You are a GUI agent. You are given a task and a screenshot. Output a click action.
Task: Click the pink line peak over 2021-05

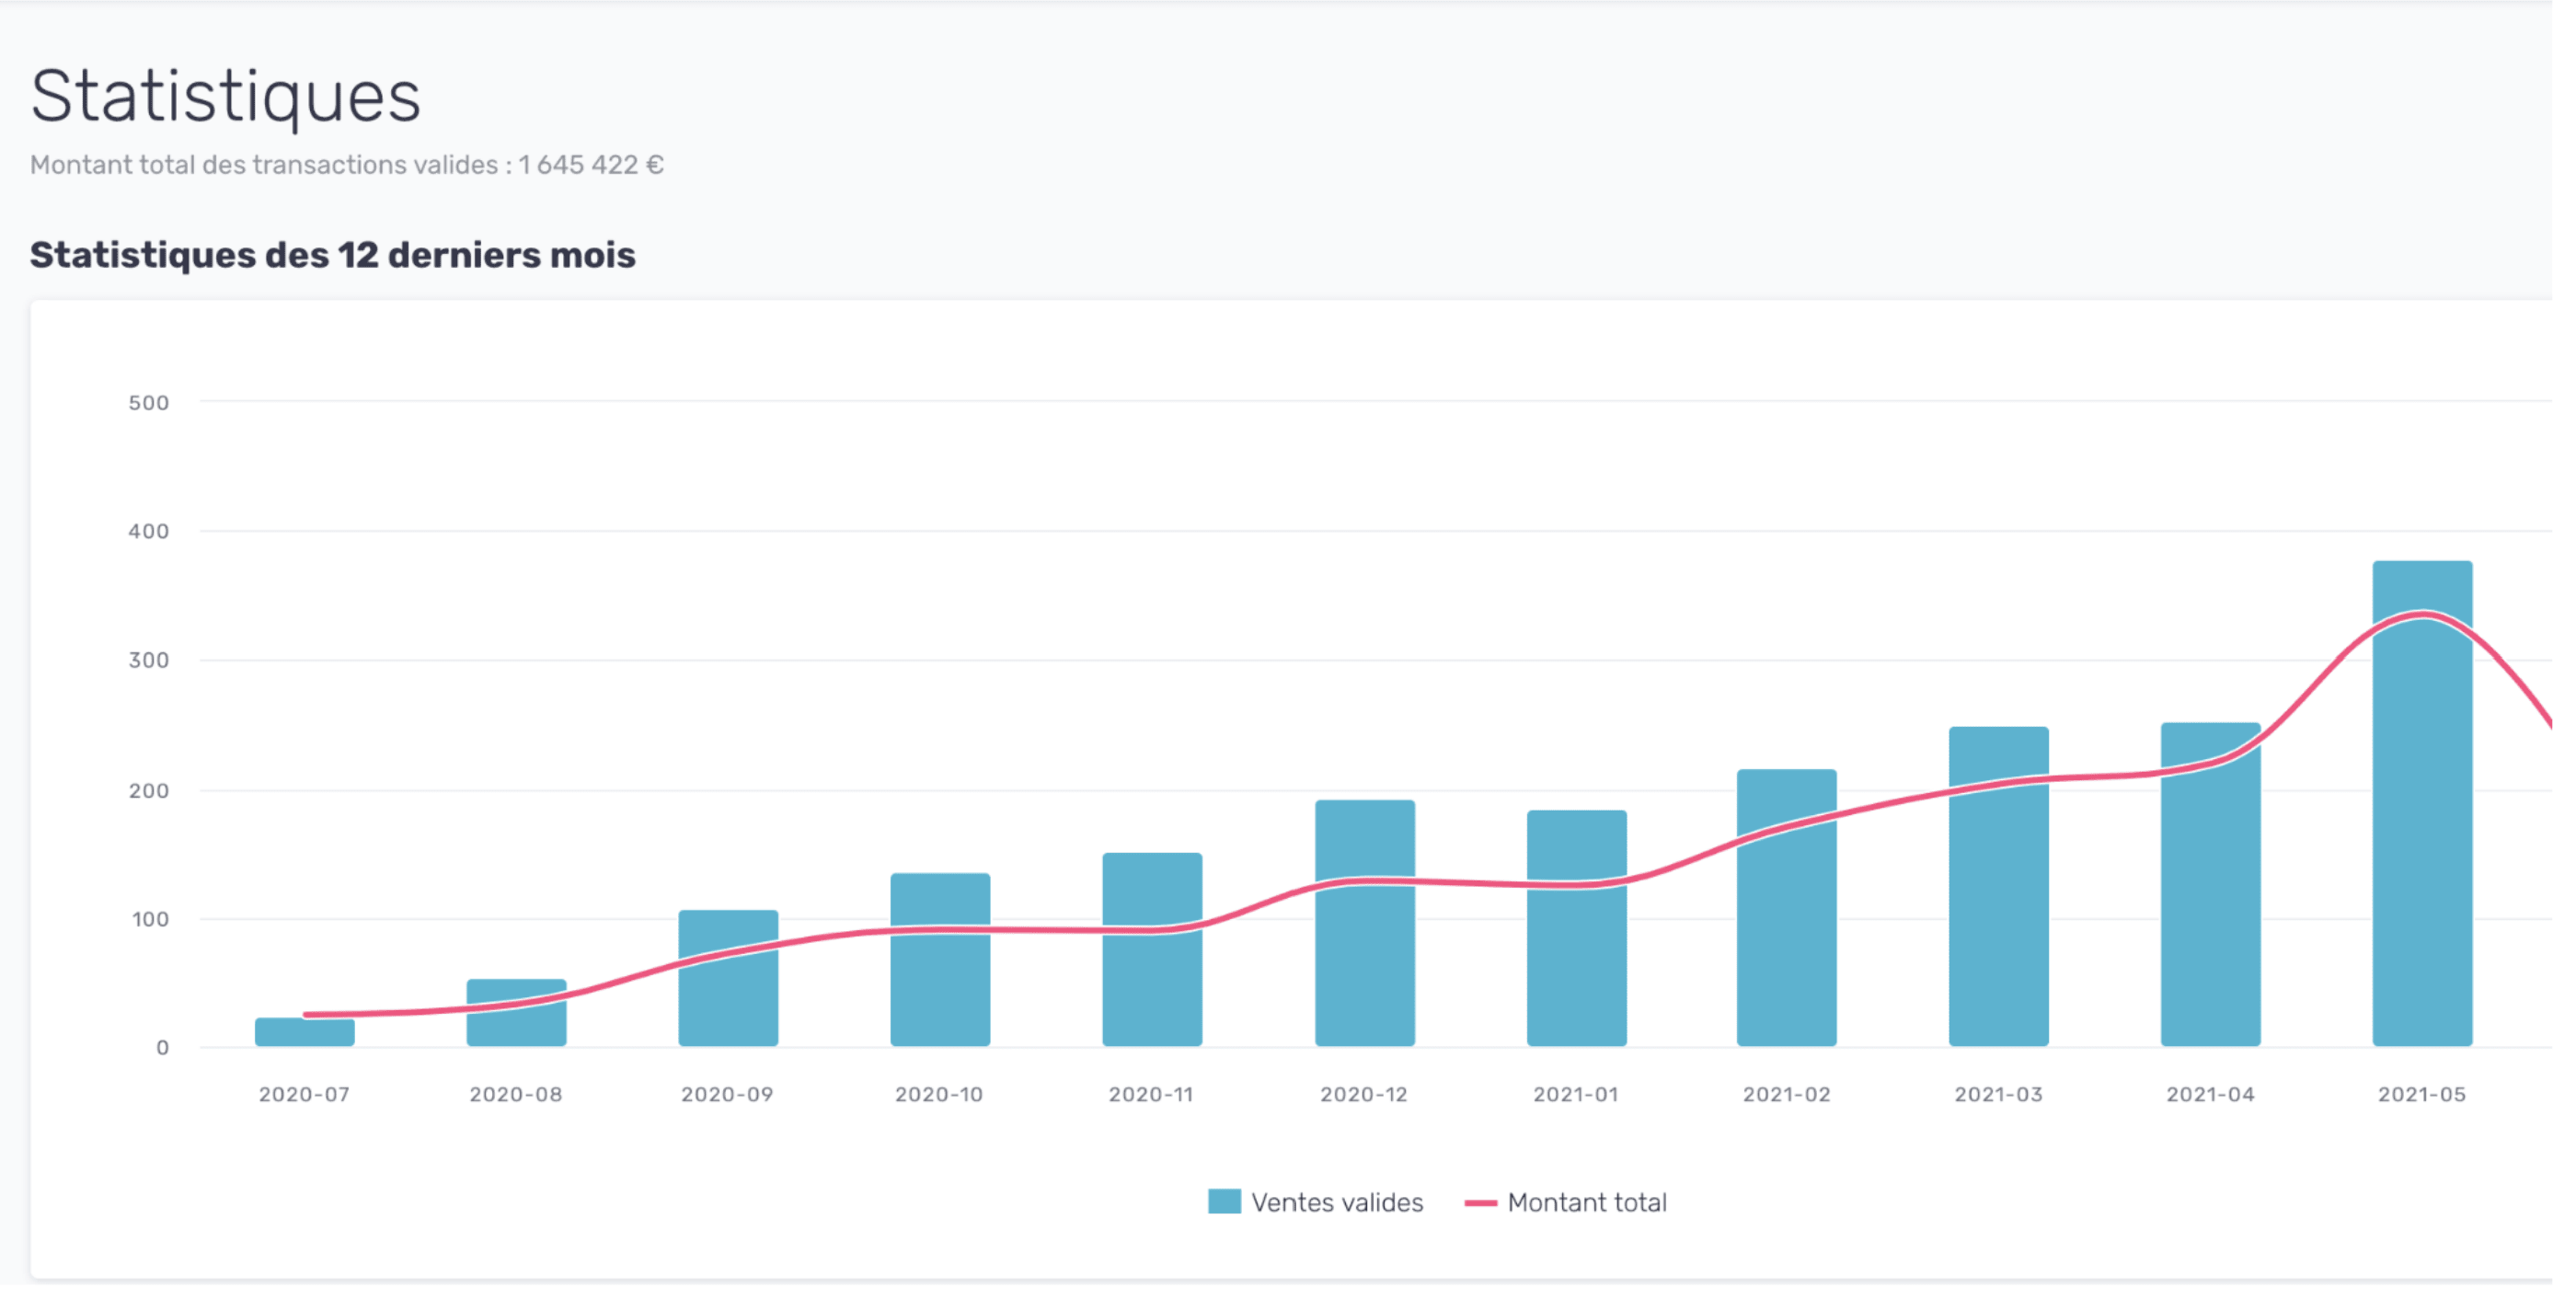coord(2422,615)
